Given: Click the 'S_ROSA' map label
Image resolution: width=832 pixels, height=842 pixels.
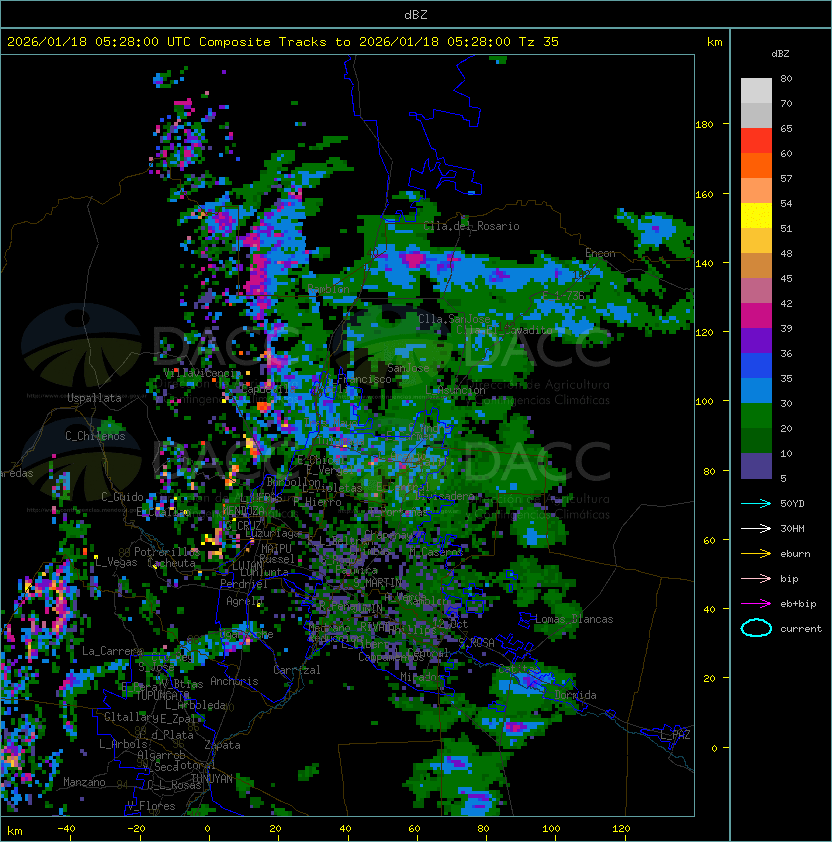Looking at the screenshot, I should (476, 643).
